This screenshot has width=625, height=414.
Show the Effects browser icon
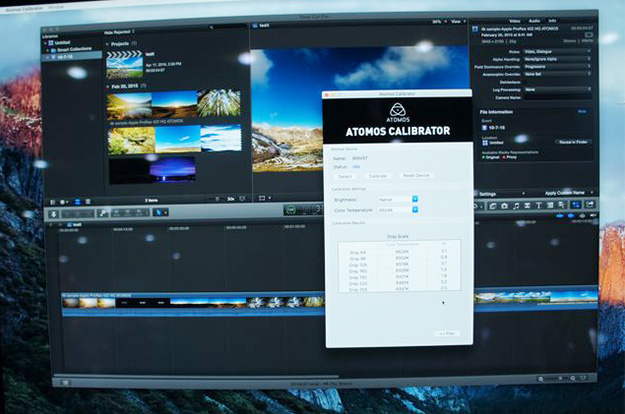[493, 206]
